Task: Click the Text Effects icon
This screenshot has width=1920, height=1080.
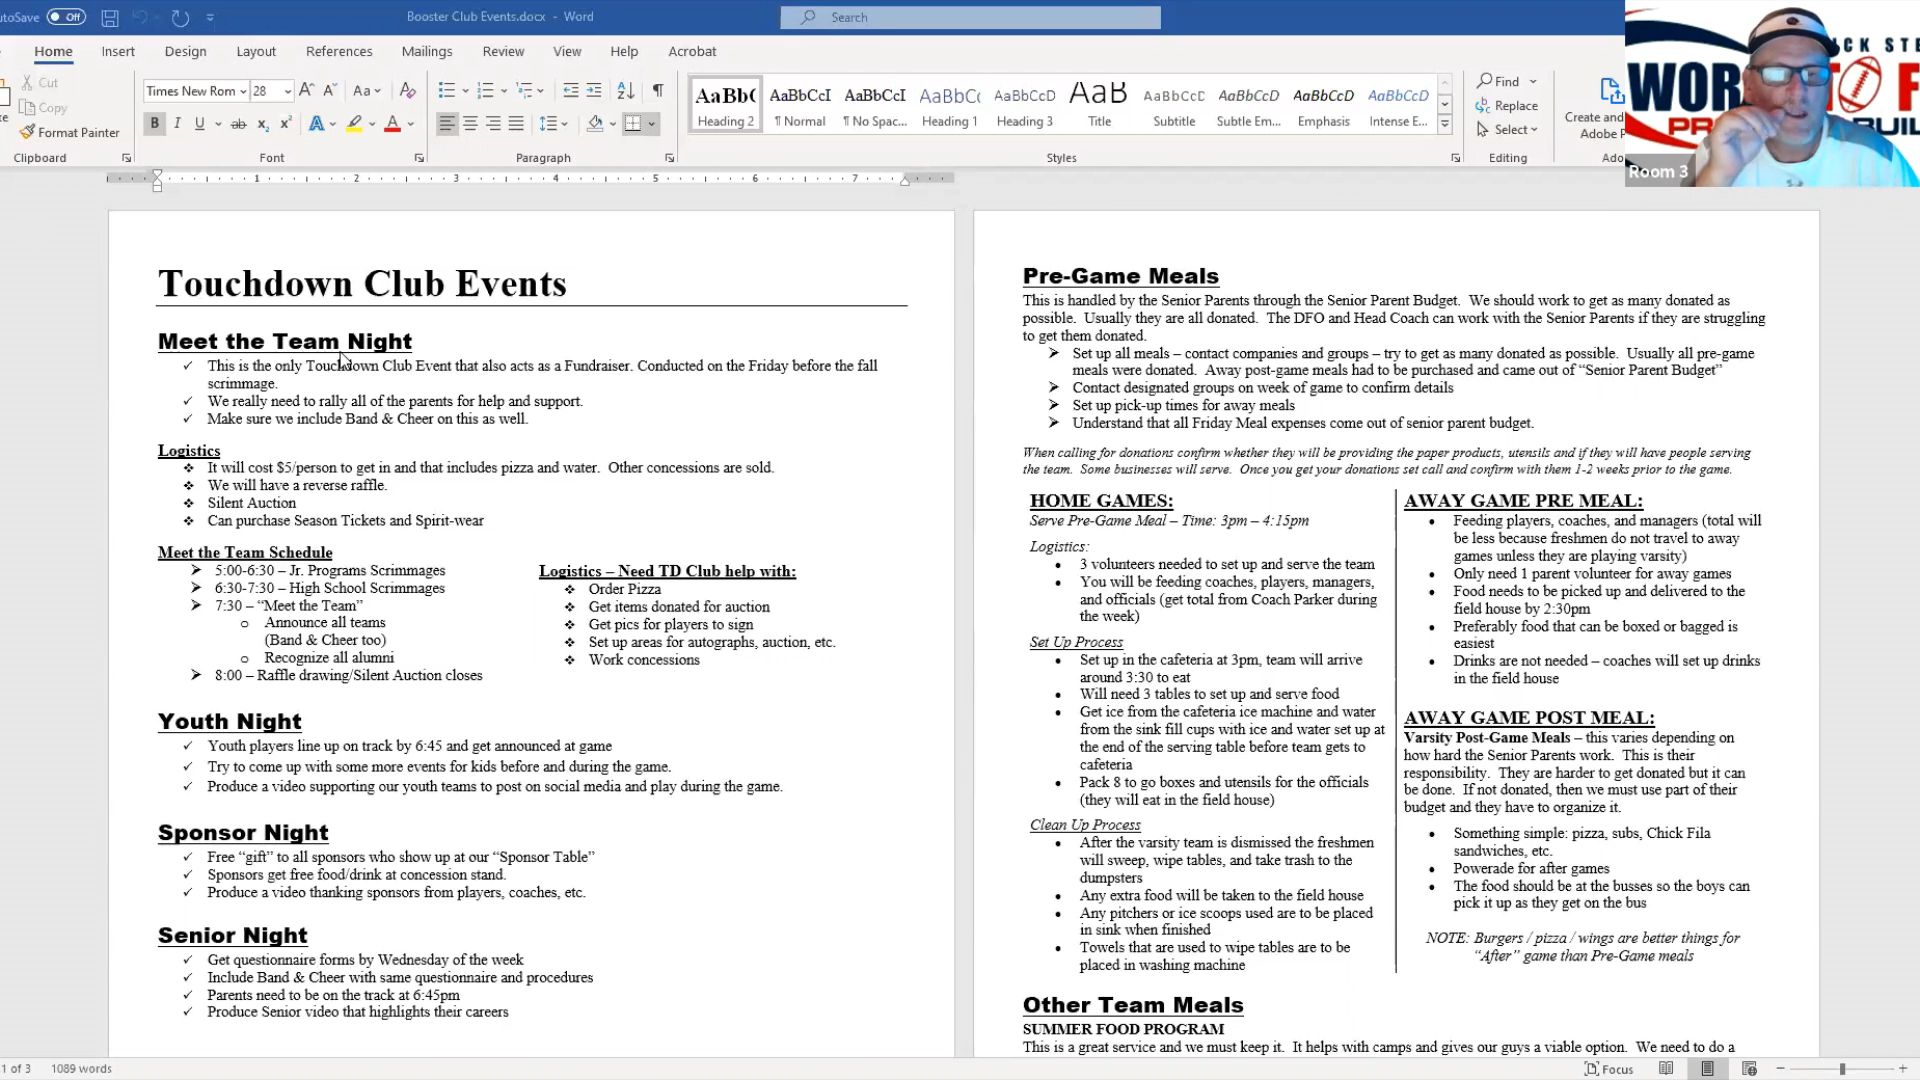Action: click(x=316, y=124)
